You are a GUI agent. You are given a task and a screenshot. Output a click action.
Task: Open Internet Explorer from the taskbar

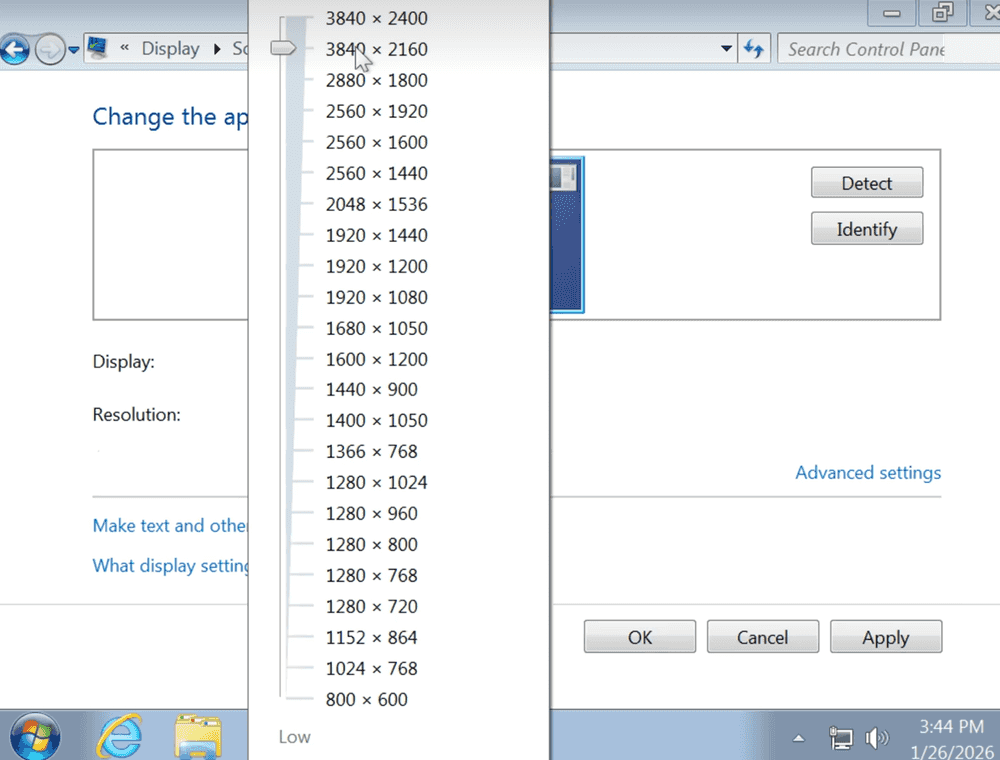point(119,738)
